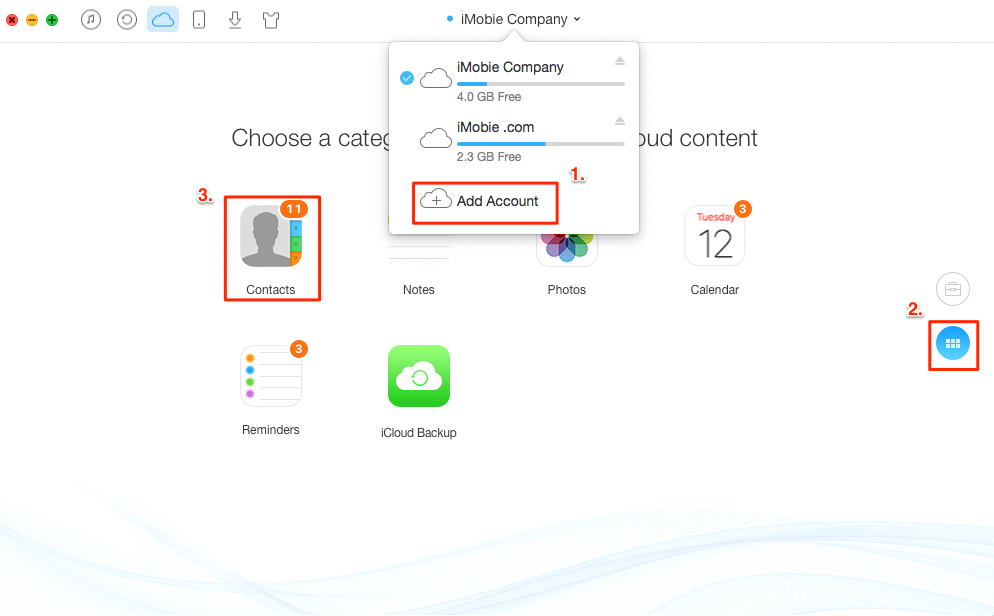
Task: Open the Calendar category icon
Action: tap(715, 237)
